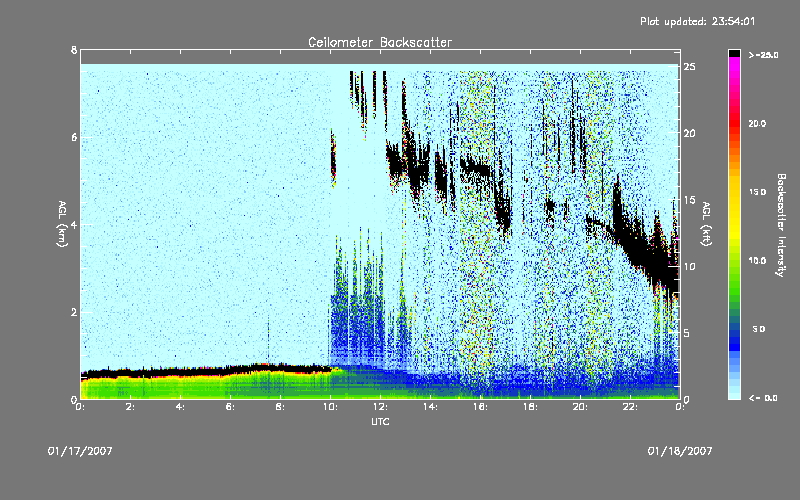Click the "Ceilometer Backscatter" plot title
Viewport: 800px width, 500px height.
click(x=380, y=42)
